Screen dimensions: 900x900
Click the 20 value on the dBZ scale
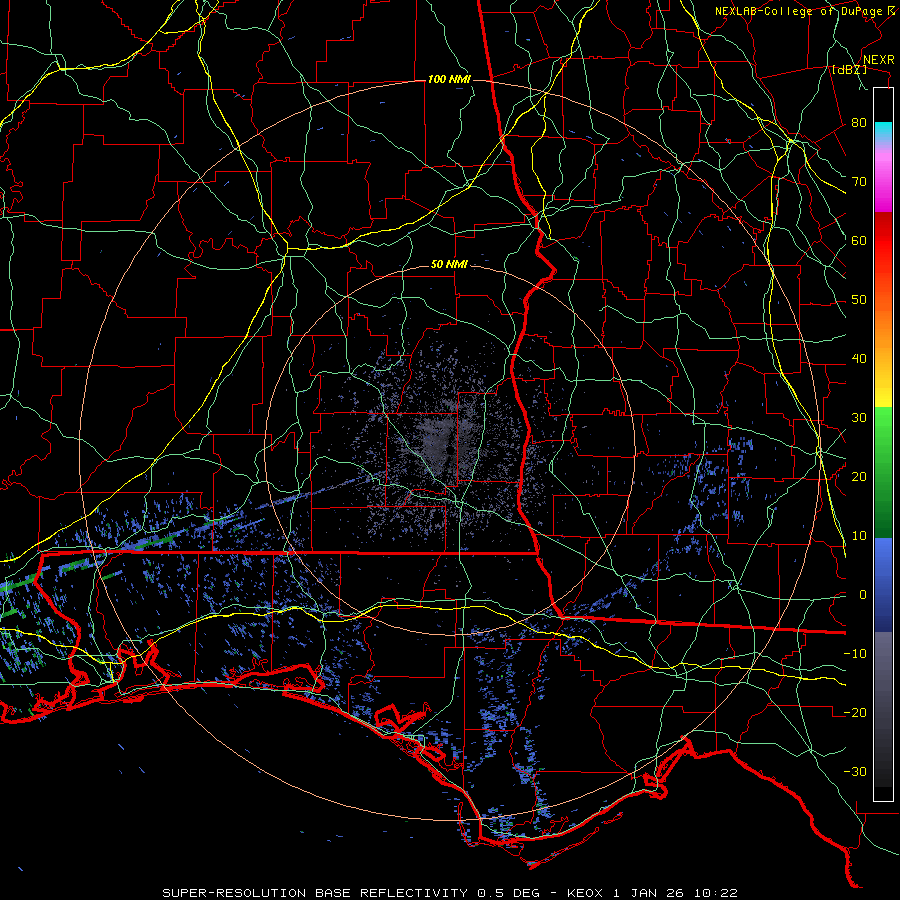[859, 477]
